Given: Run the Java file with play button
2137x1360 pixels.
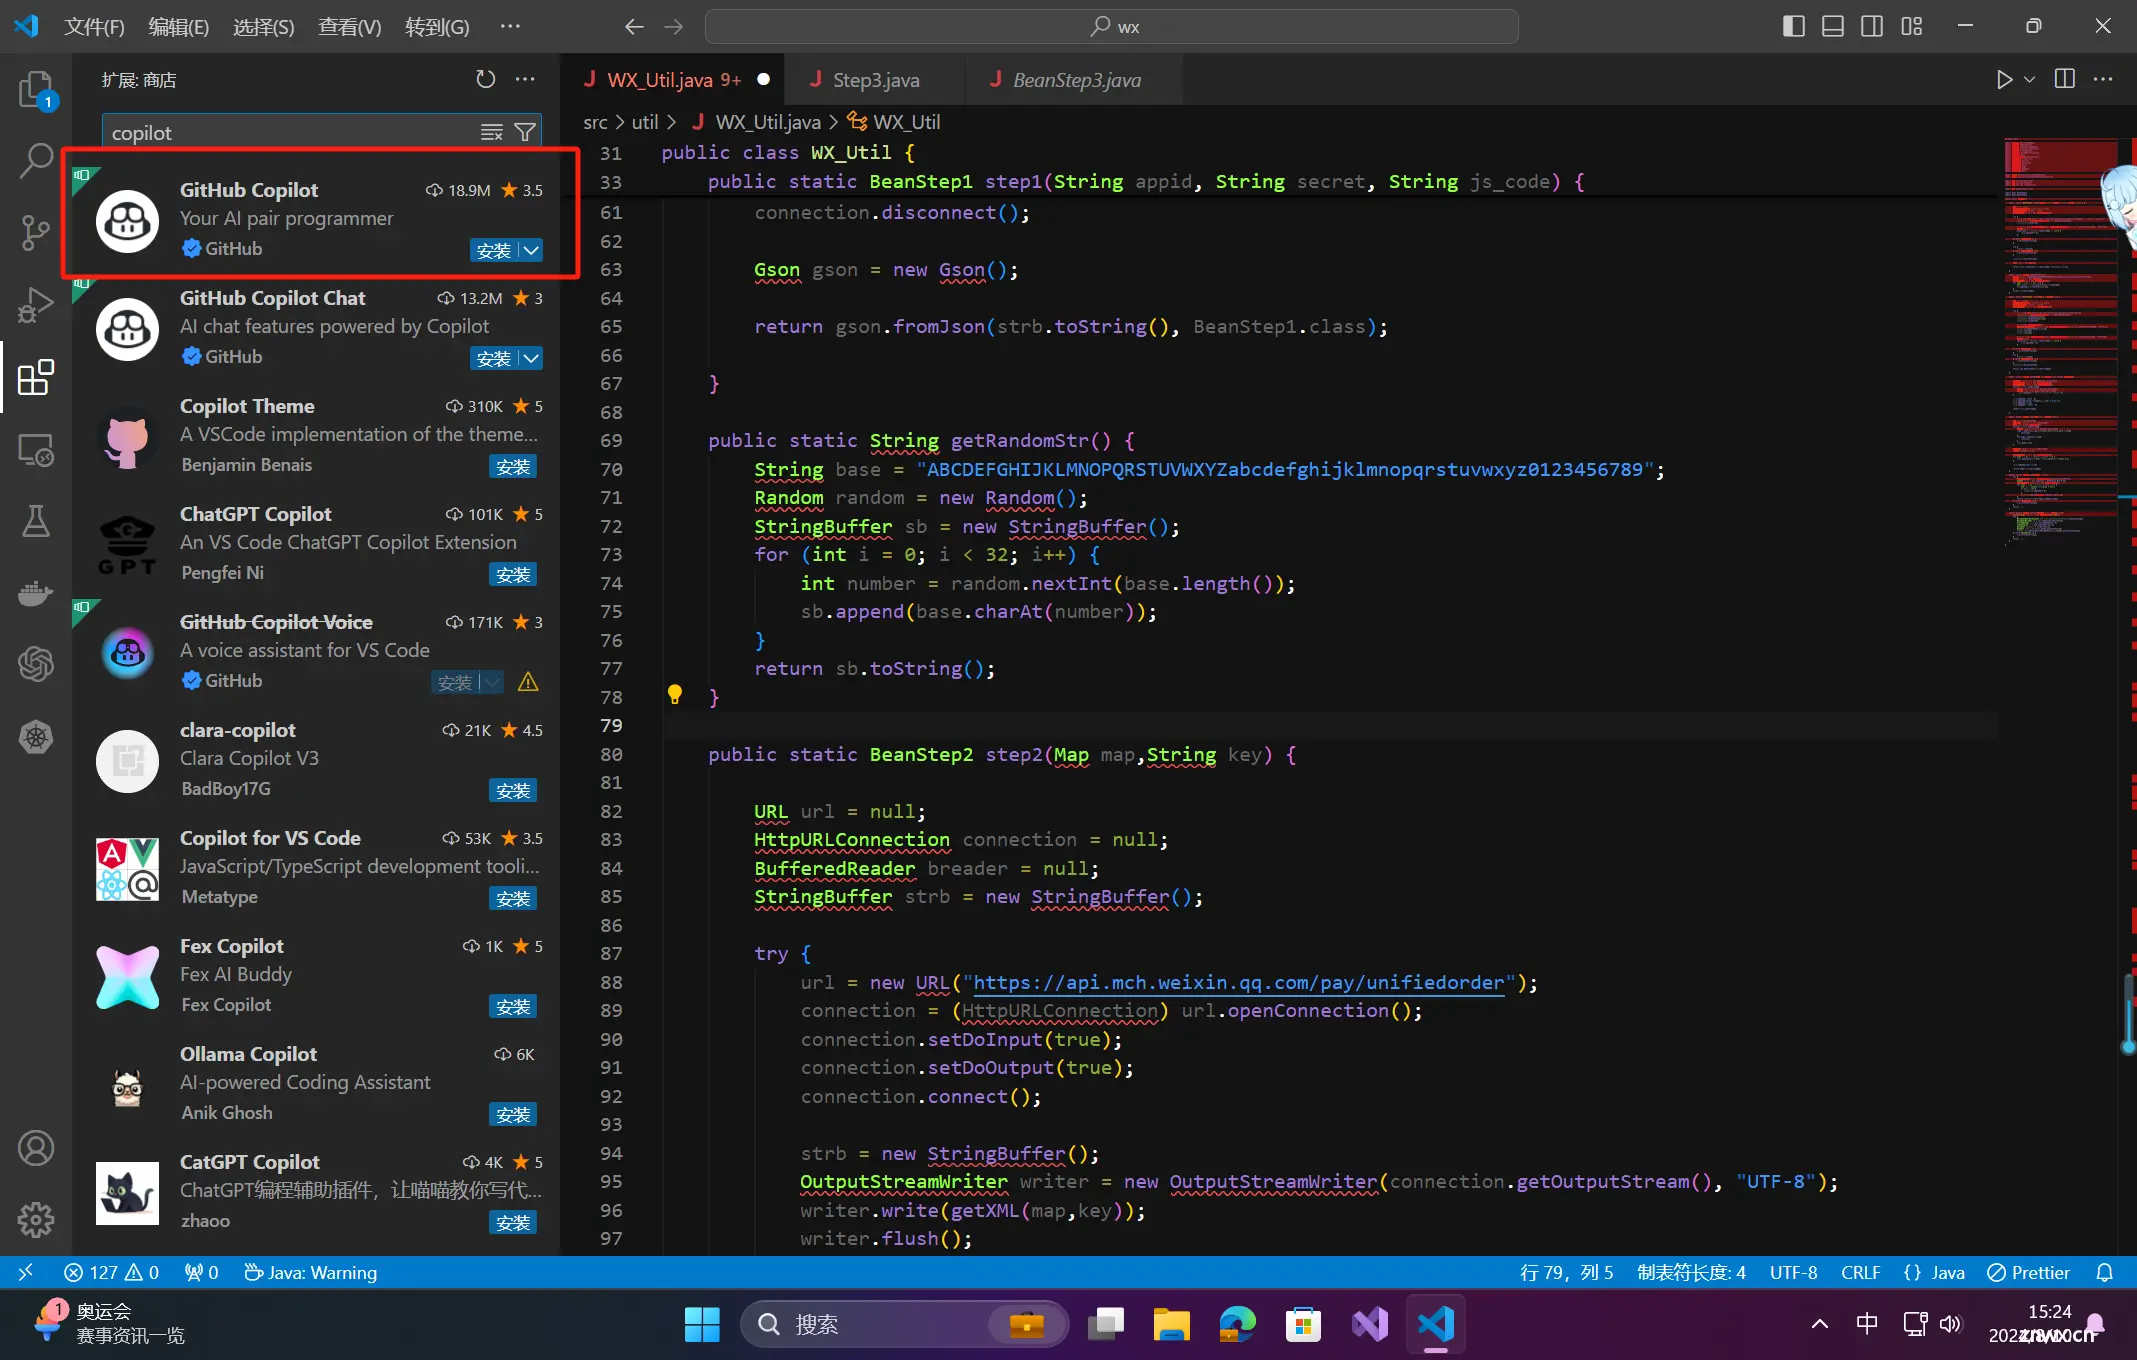Looking at the screenshot, I should 2004,79.
